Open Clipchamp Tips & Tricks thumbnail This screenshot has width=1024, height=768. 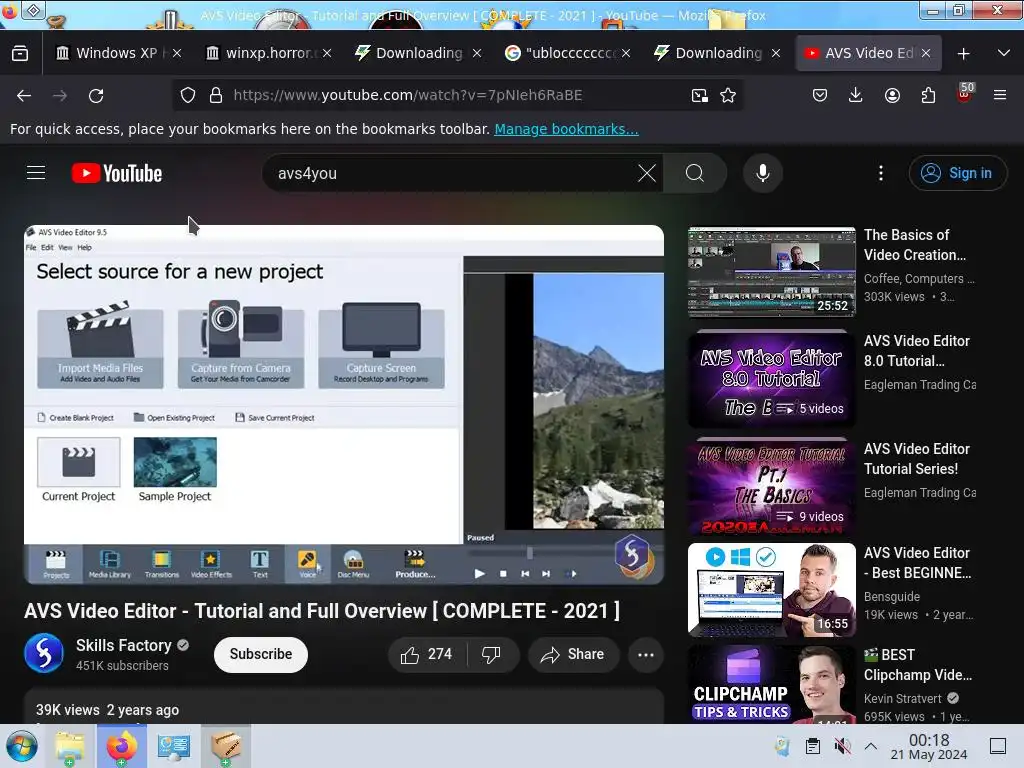(771, 685)
